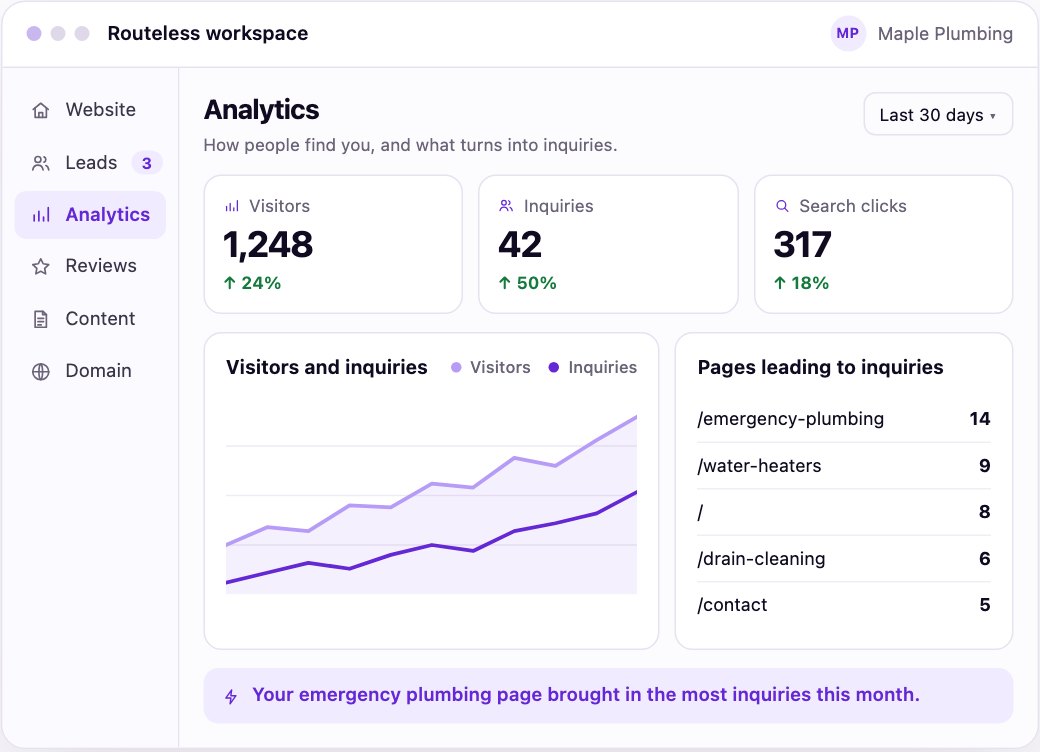
Task: Click the Visitors card bar chart icon
Action: click(x=231, y=206)
